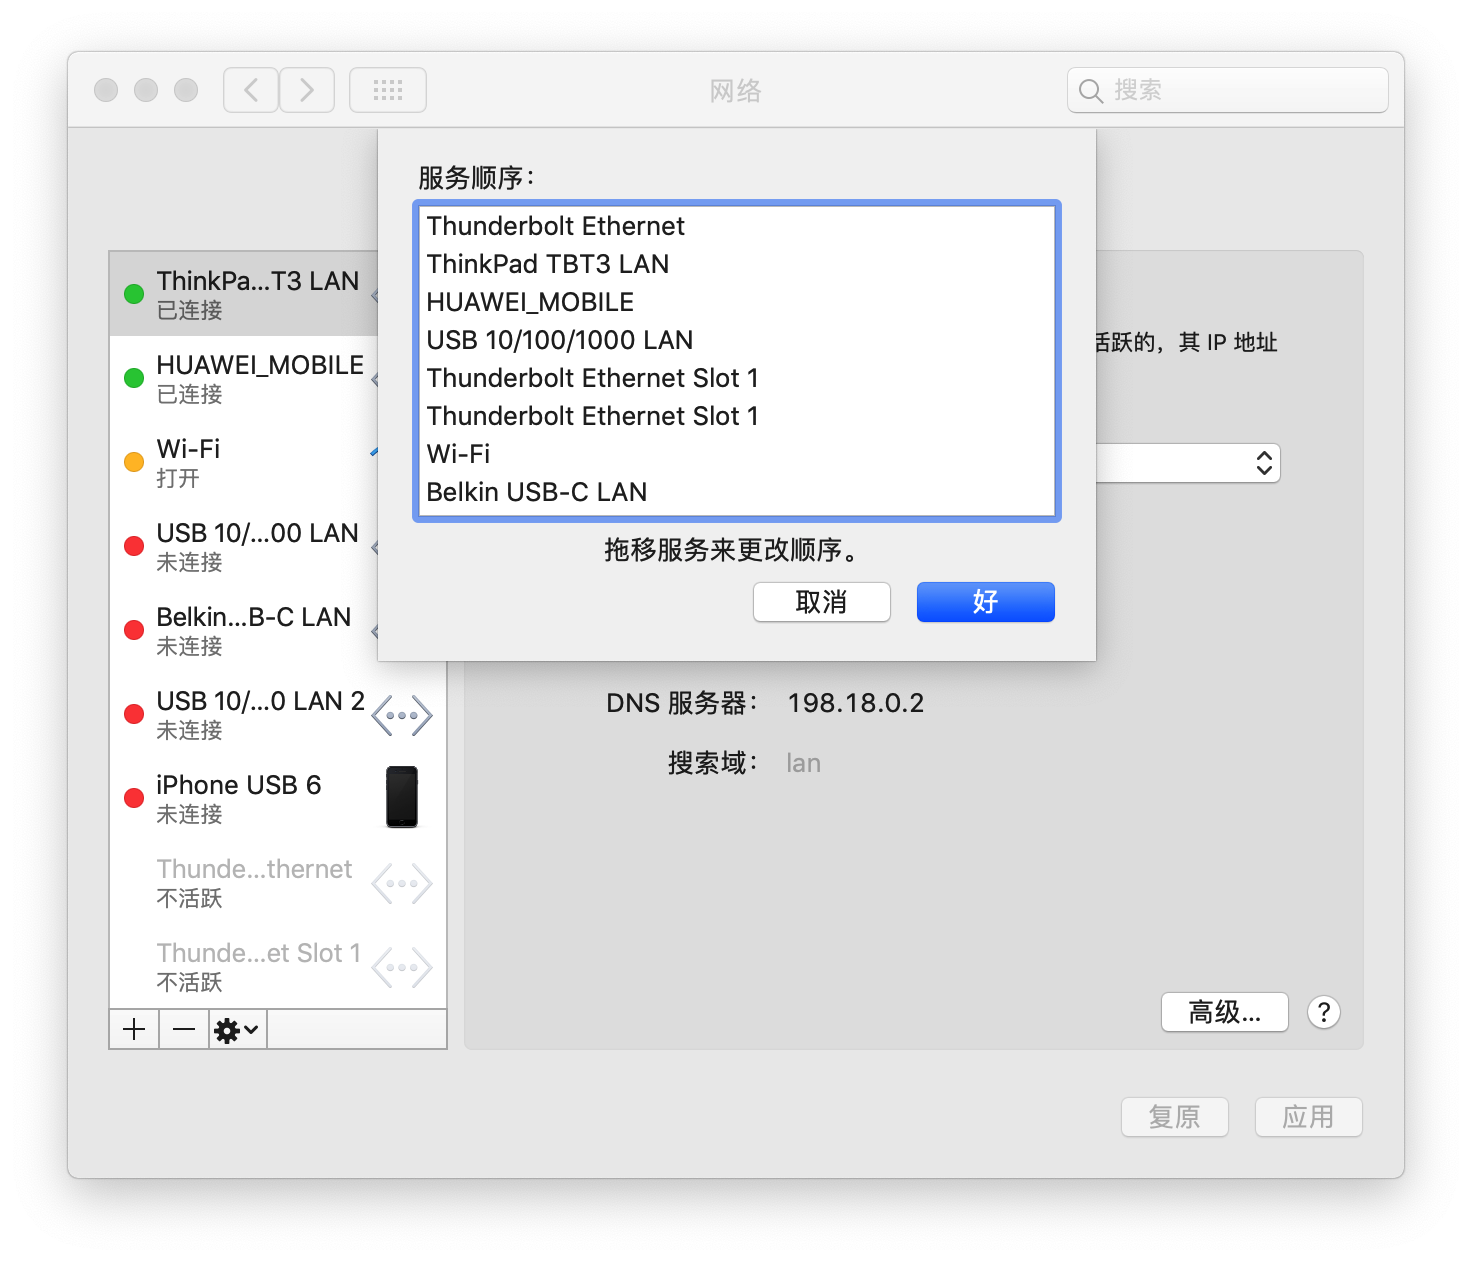Click red status dot of iPhone USB 6
This screenshot has height=1262, width=1472.
tap(134, 798)
